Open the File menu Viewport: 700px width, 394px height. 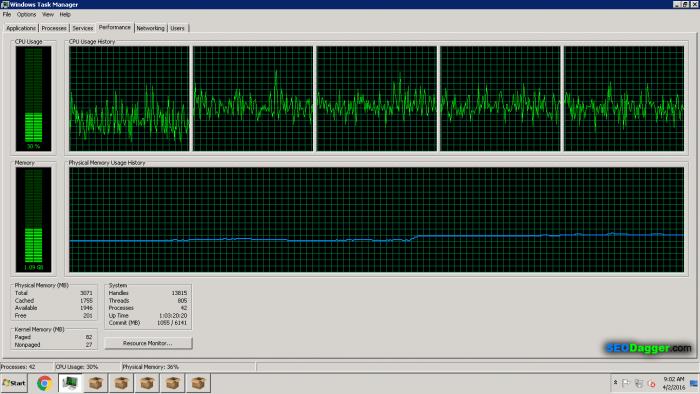7,14
